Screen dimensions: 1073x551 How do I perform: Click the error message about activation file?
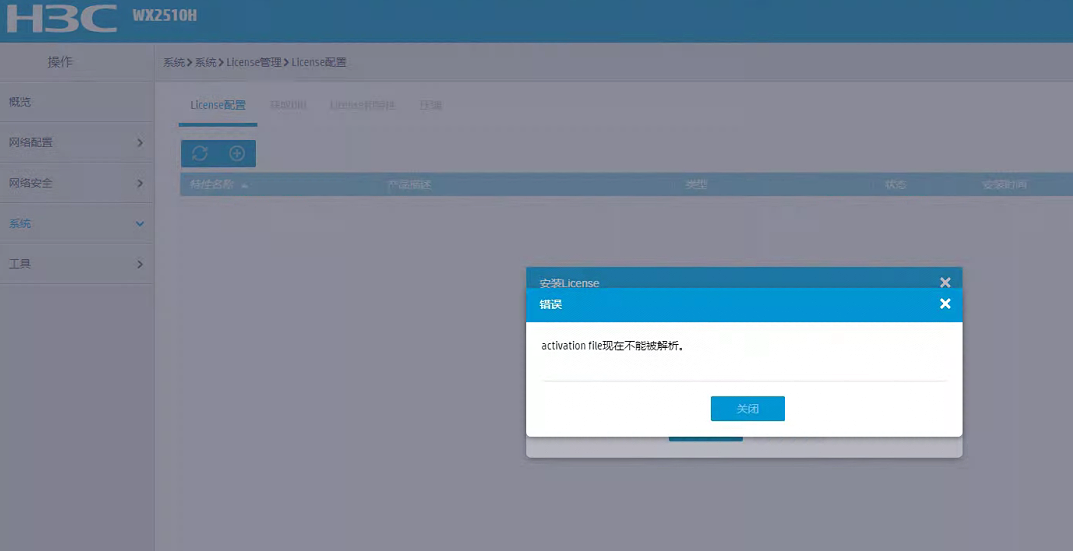[x=612, y=346]
